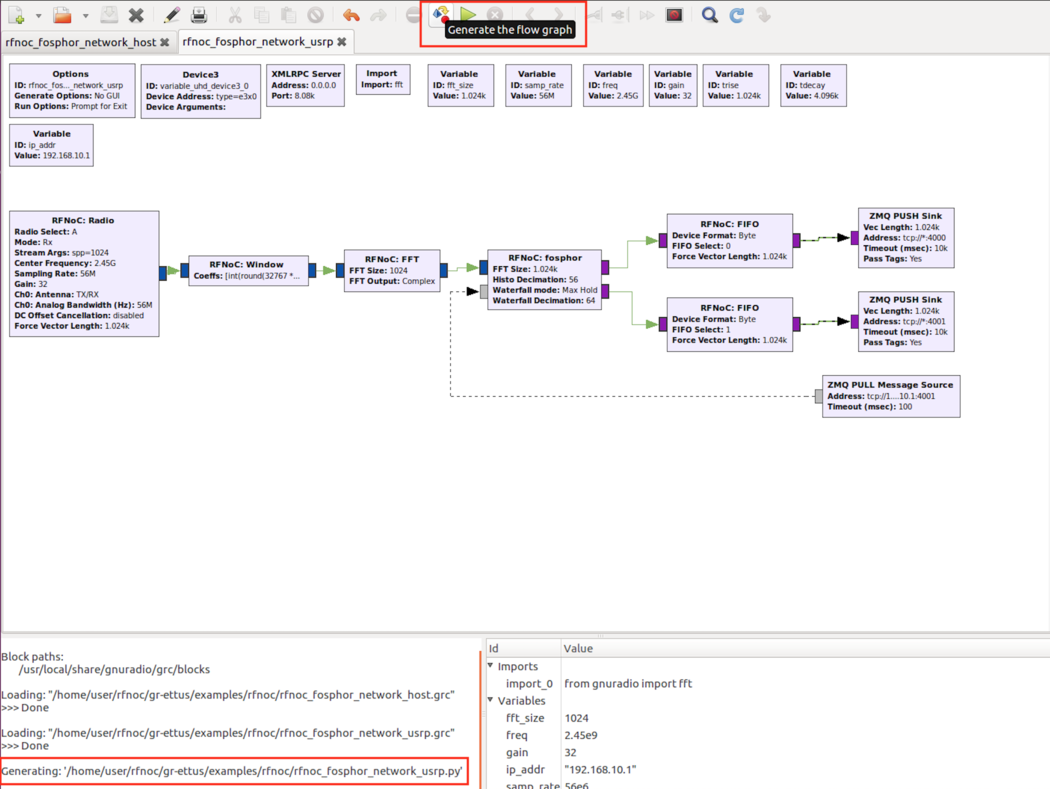Reload the block library
The width and height of the screenshot is (1050, 789).
click(737, 14)
